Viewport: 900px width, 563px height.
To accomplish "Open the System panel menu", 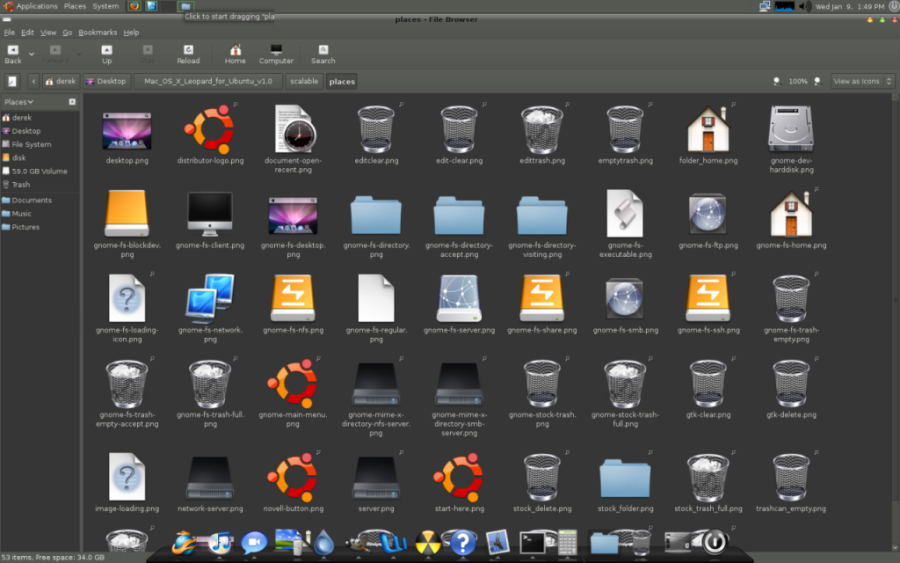I will [x=106, y=6].
